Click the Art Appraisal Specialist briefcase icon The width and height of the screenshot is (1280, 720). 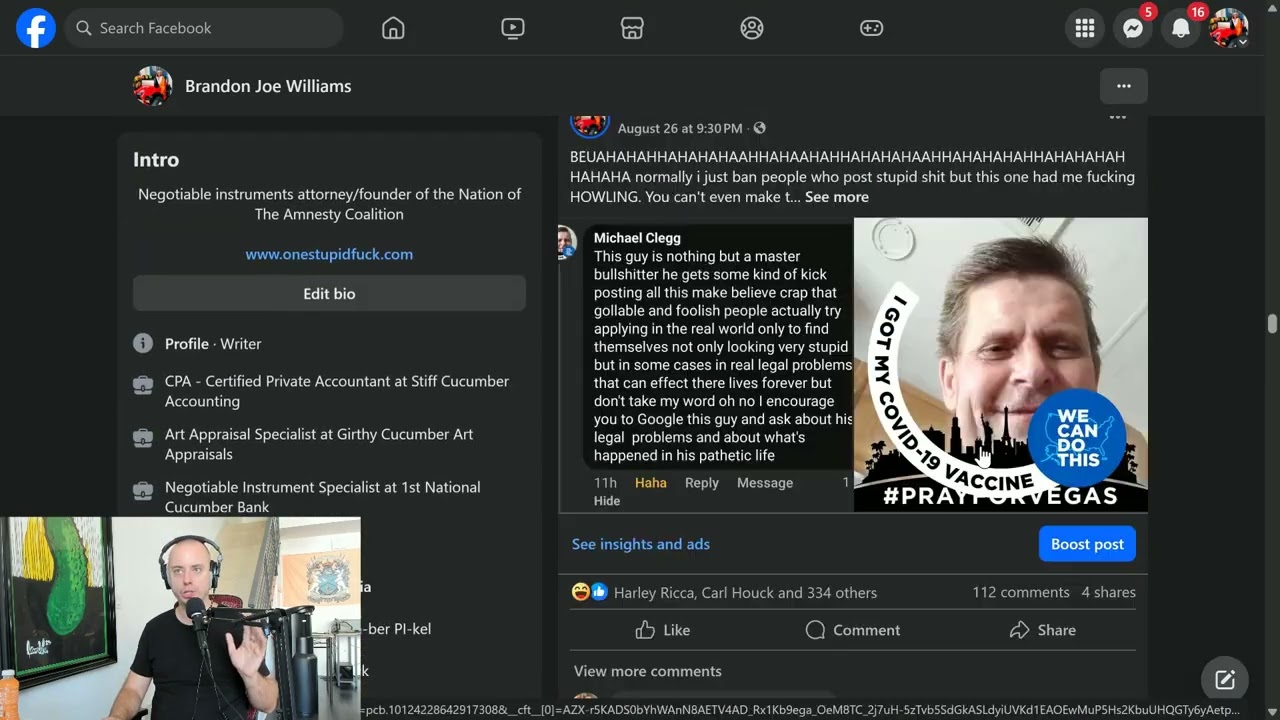click(143, 438)
